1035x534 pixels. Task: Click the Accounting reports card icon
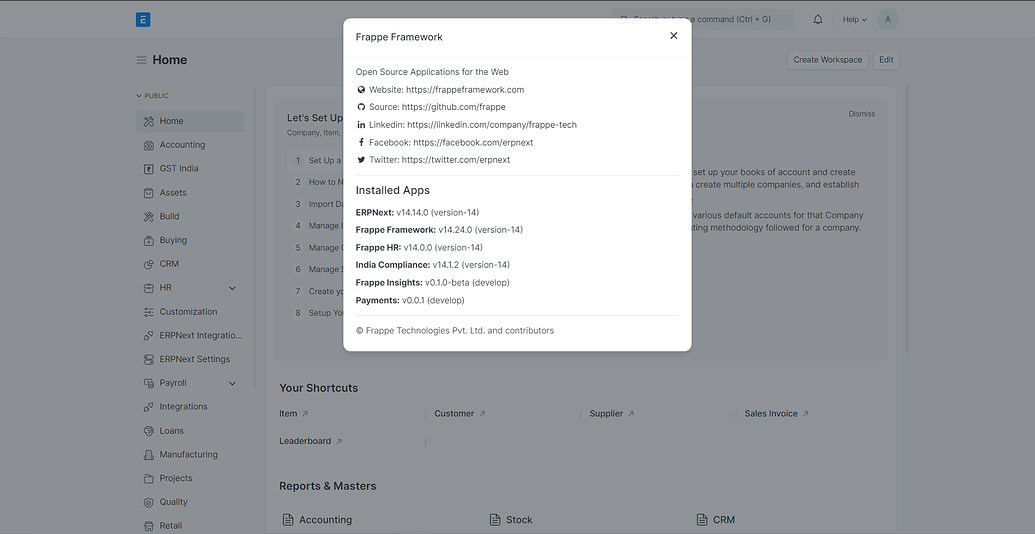point(288,520)
